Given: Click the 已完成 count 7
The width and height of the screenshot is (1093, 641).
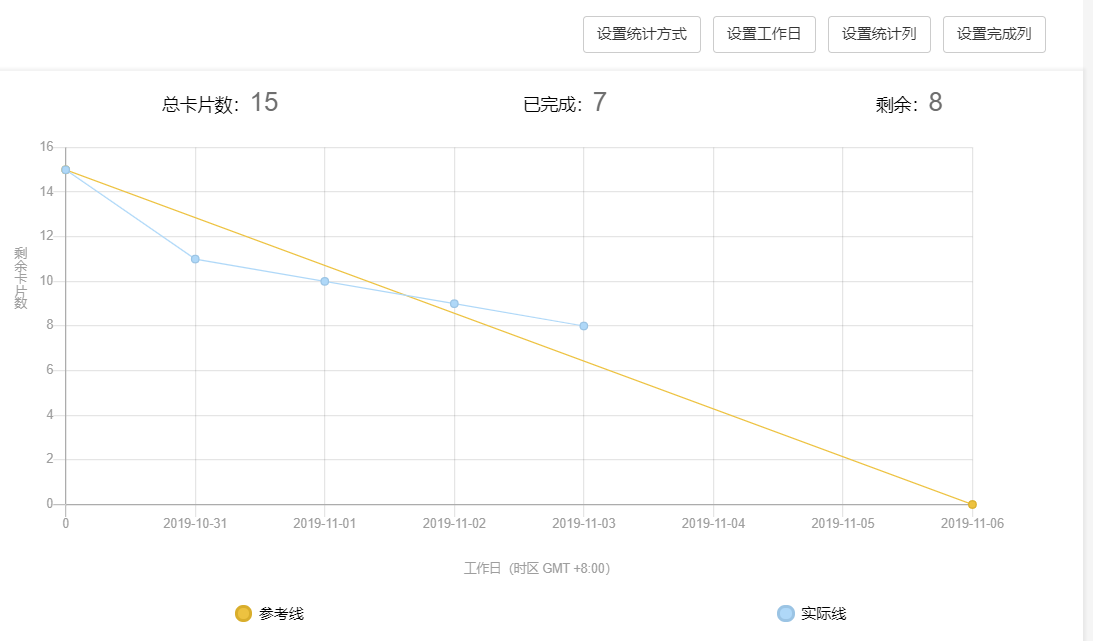Looking at the screenshot, I should (x=599, y=102).
